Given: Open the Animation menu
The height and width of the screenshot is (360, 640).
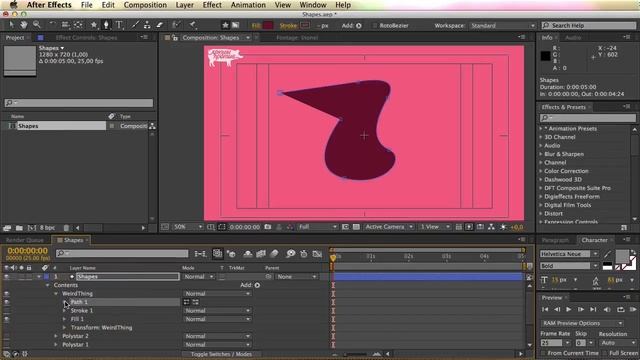Looking at the screenshot, I should tap(248, 5).
